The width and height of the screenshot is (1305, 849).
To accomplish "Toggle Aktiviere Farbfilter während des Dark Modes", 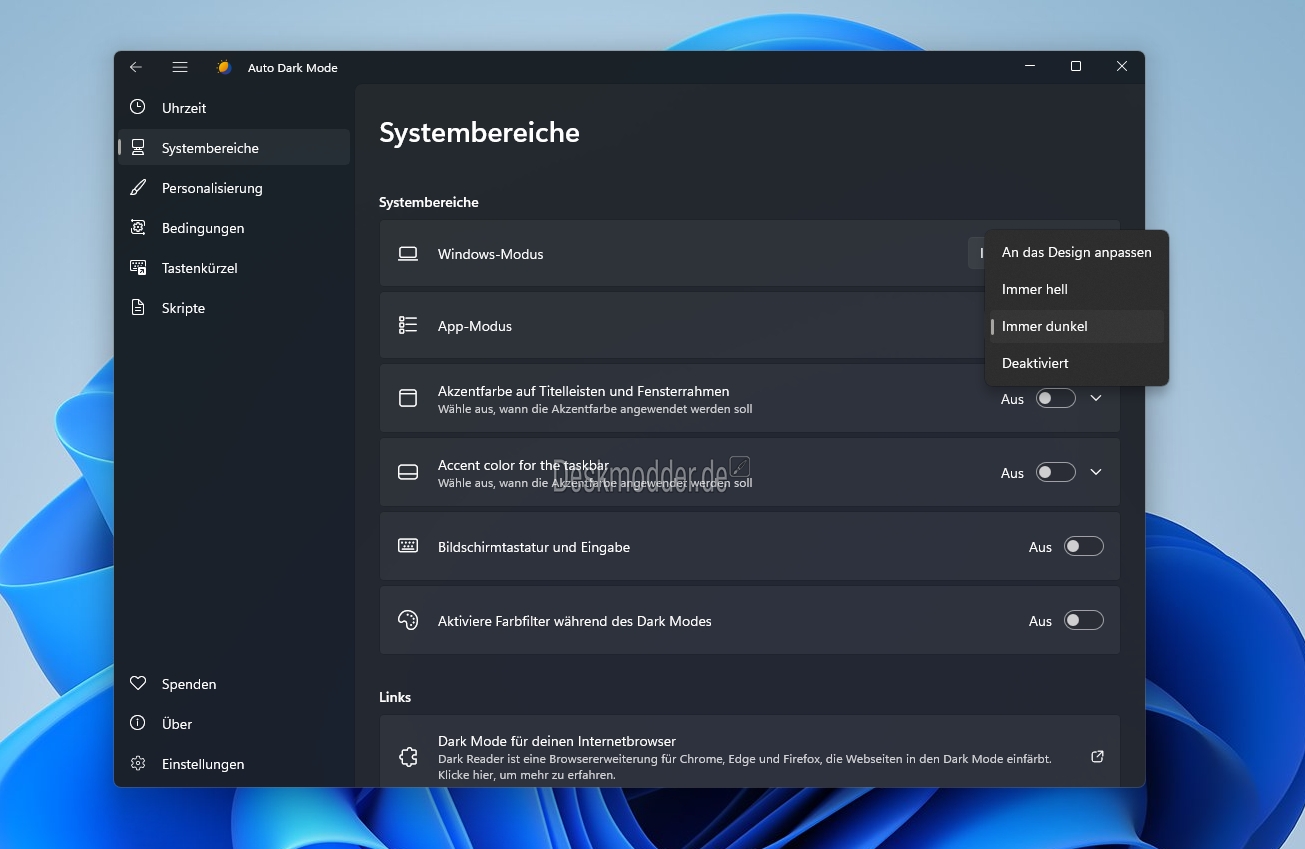I will pyautogui.click(x=1084, y=620).
